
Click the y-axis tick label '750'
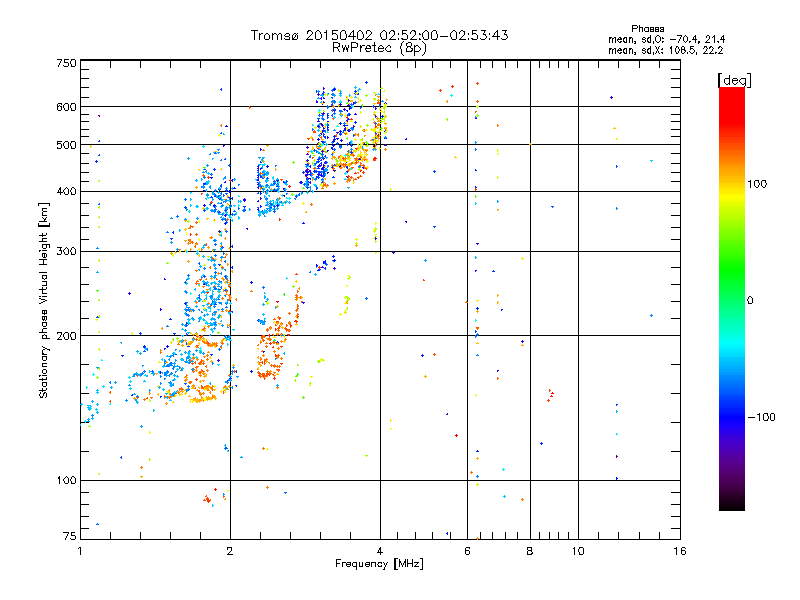point(66,63)
